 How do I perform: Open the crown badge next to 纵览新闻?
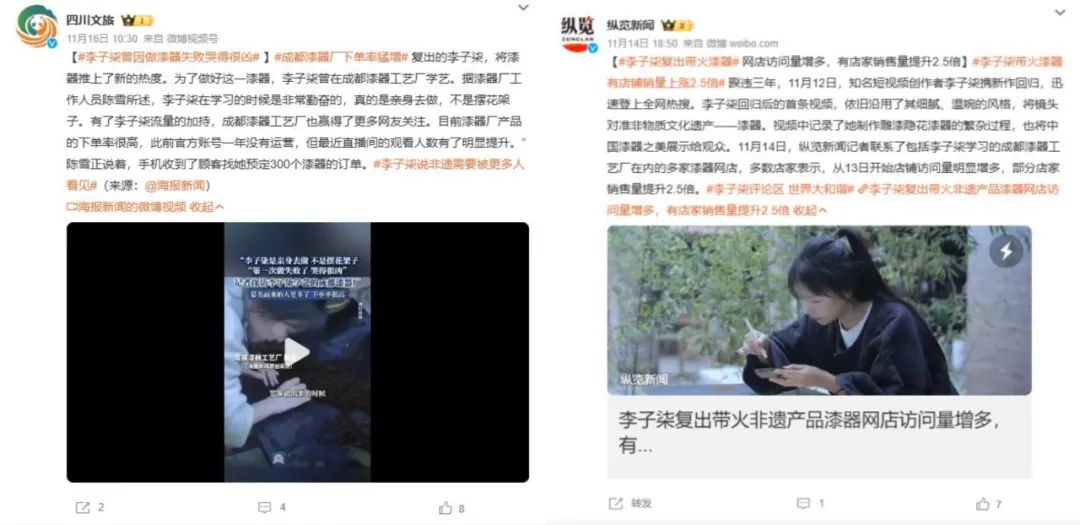(676, 25)
